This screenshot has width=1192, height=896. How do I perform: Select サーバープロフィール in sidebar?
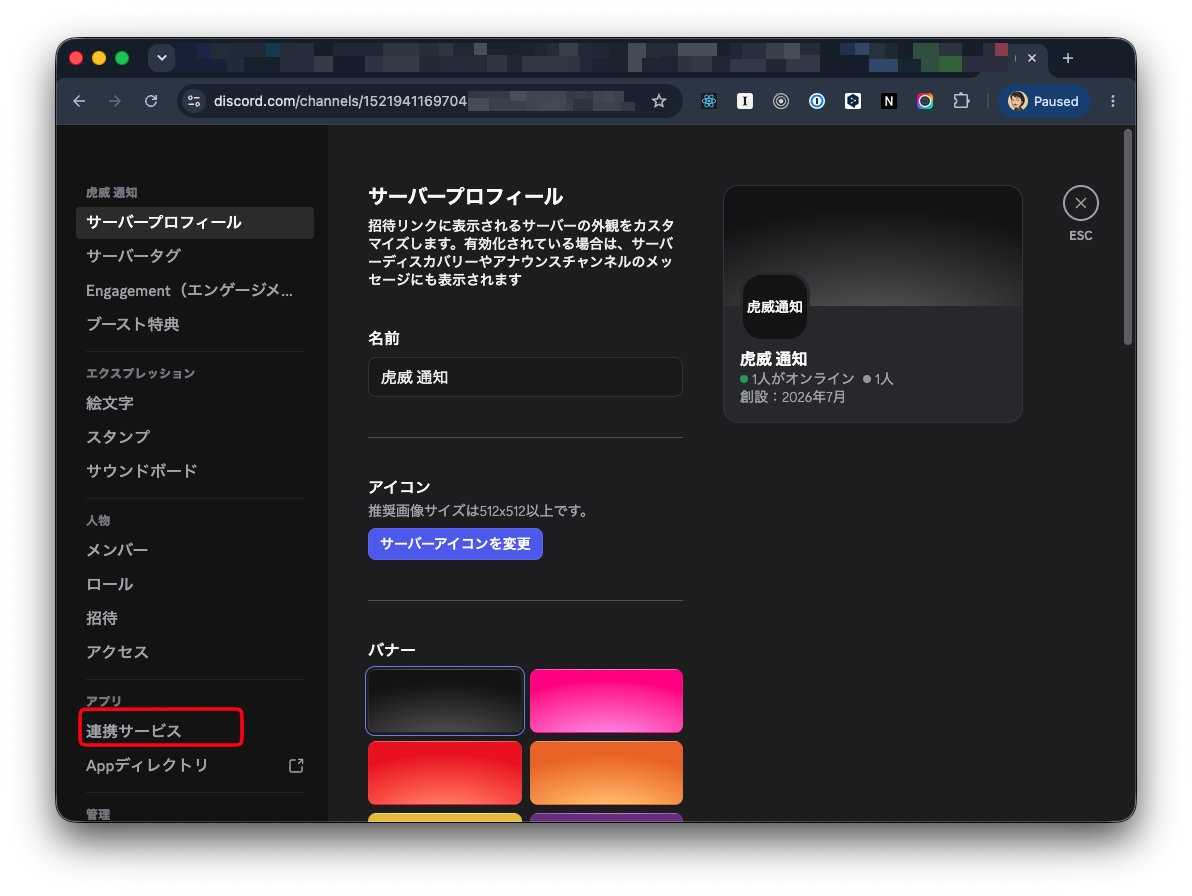pyautogui.click(x=195, y=223)
